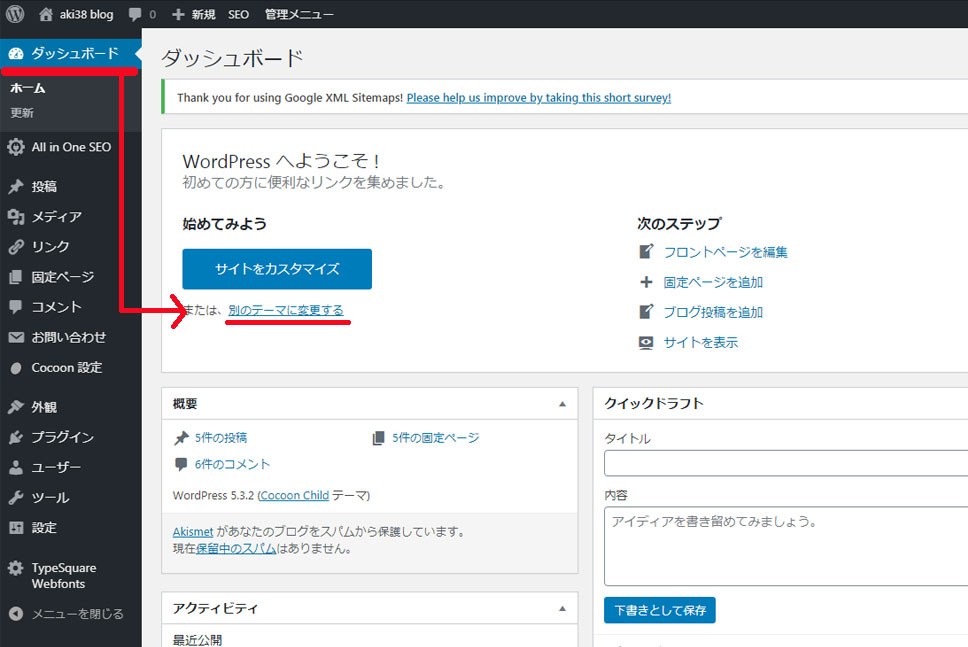Click the view-site icon beside サイトを表示
This screenshot has height=647, width=968.
[646, 343]
